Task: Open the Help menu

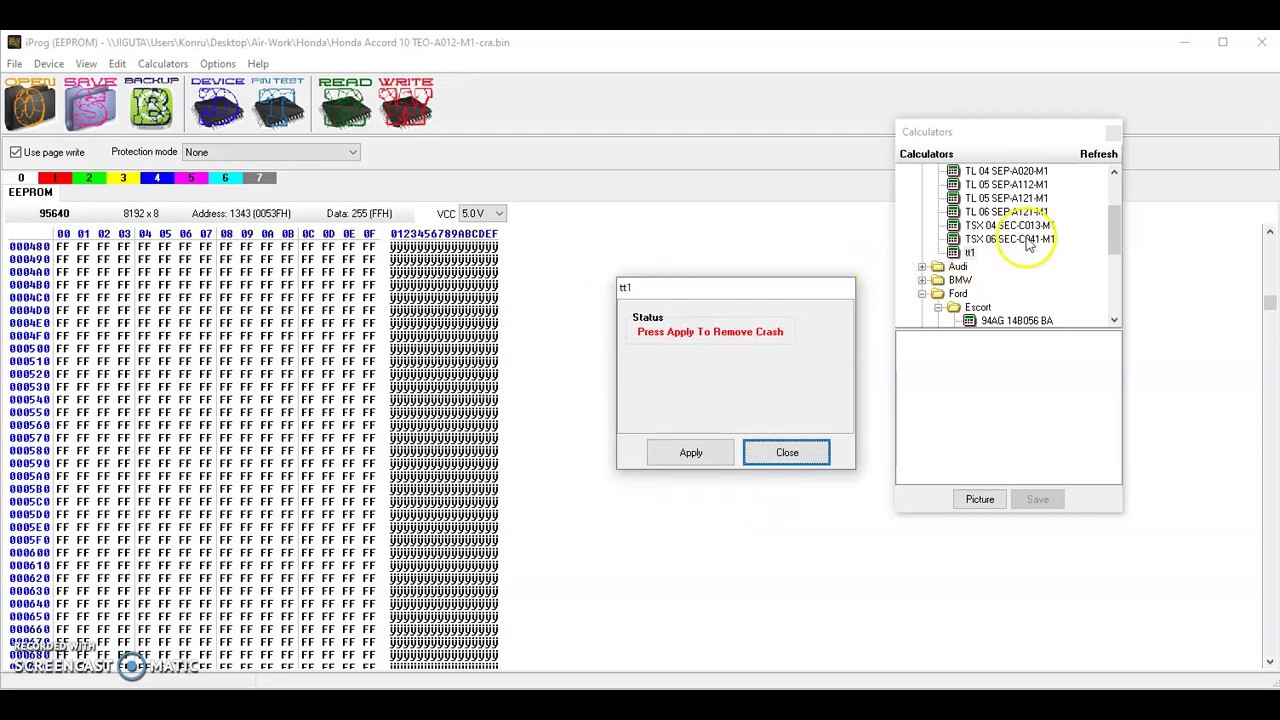Action: [258, 64]
